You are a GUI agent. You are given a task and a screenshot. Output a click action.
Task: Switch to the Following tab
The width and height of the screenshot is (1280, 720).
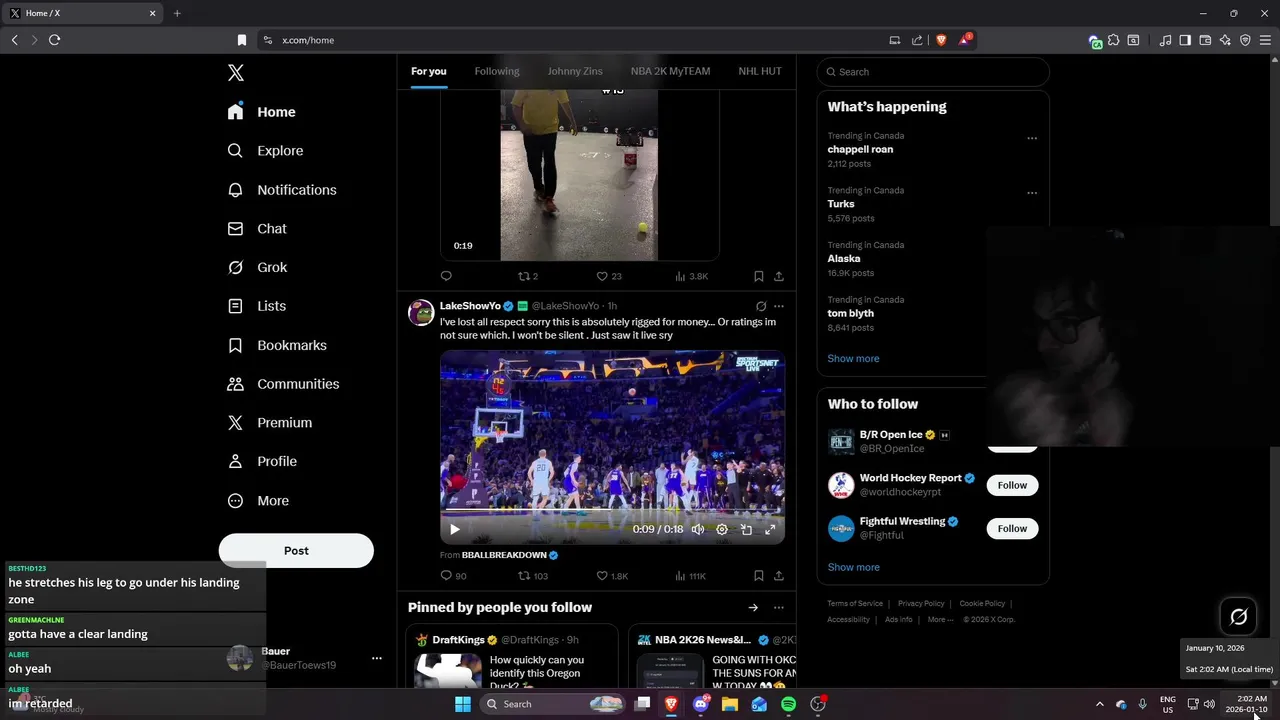point(497,72)
